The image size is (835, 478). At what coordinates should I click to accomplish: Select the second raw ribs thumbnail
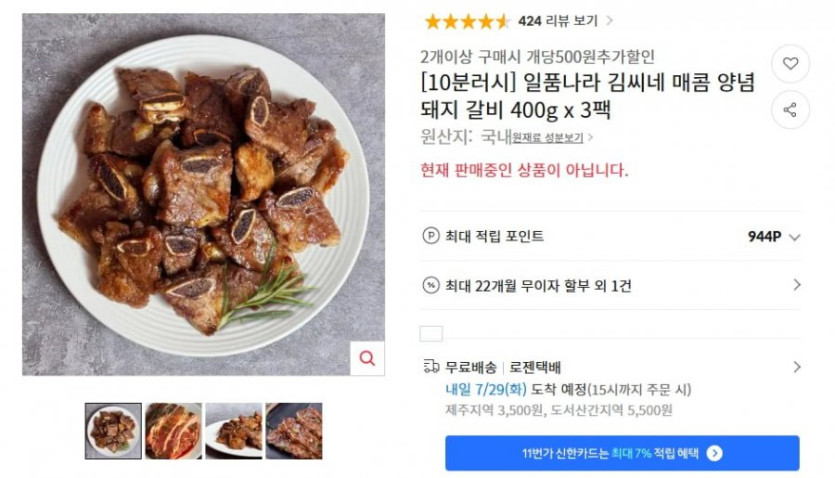(x=173, y=431)
